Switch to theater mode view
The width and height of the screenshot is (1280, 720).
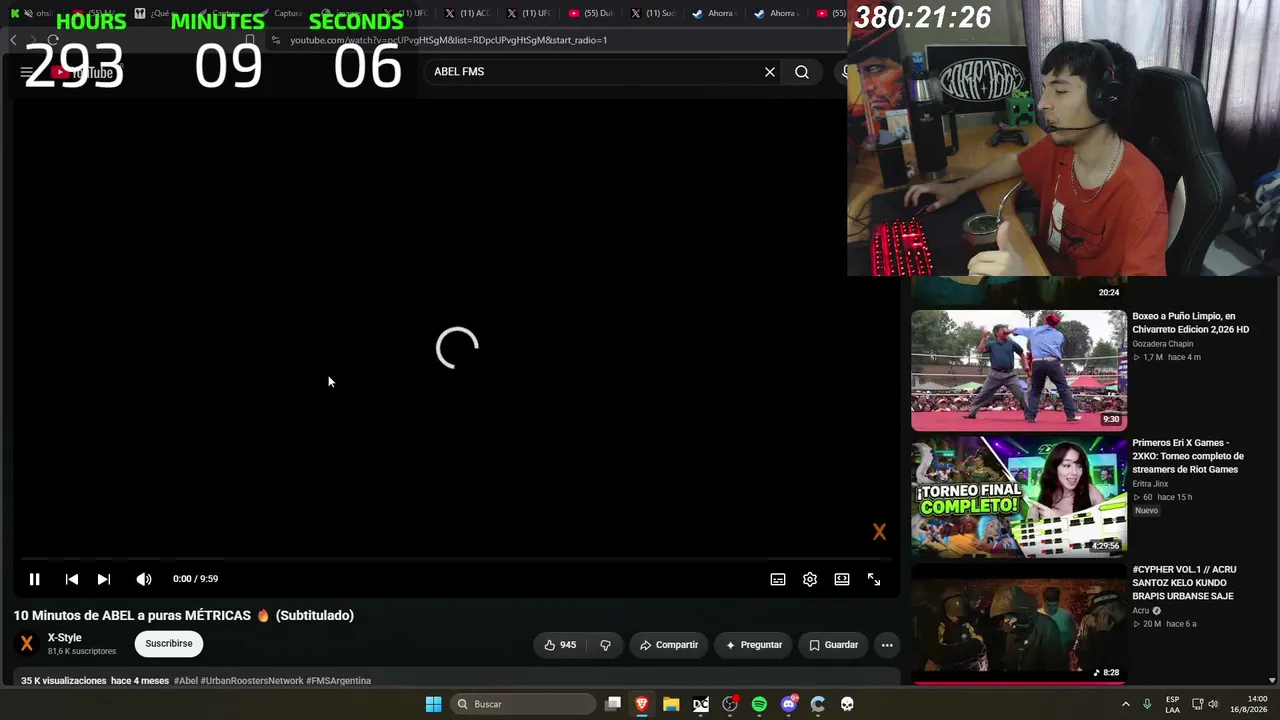(842, 579)
